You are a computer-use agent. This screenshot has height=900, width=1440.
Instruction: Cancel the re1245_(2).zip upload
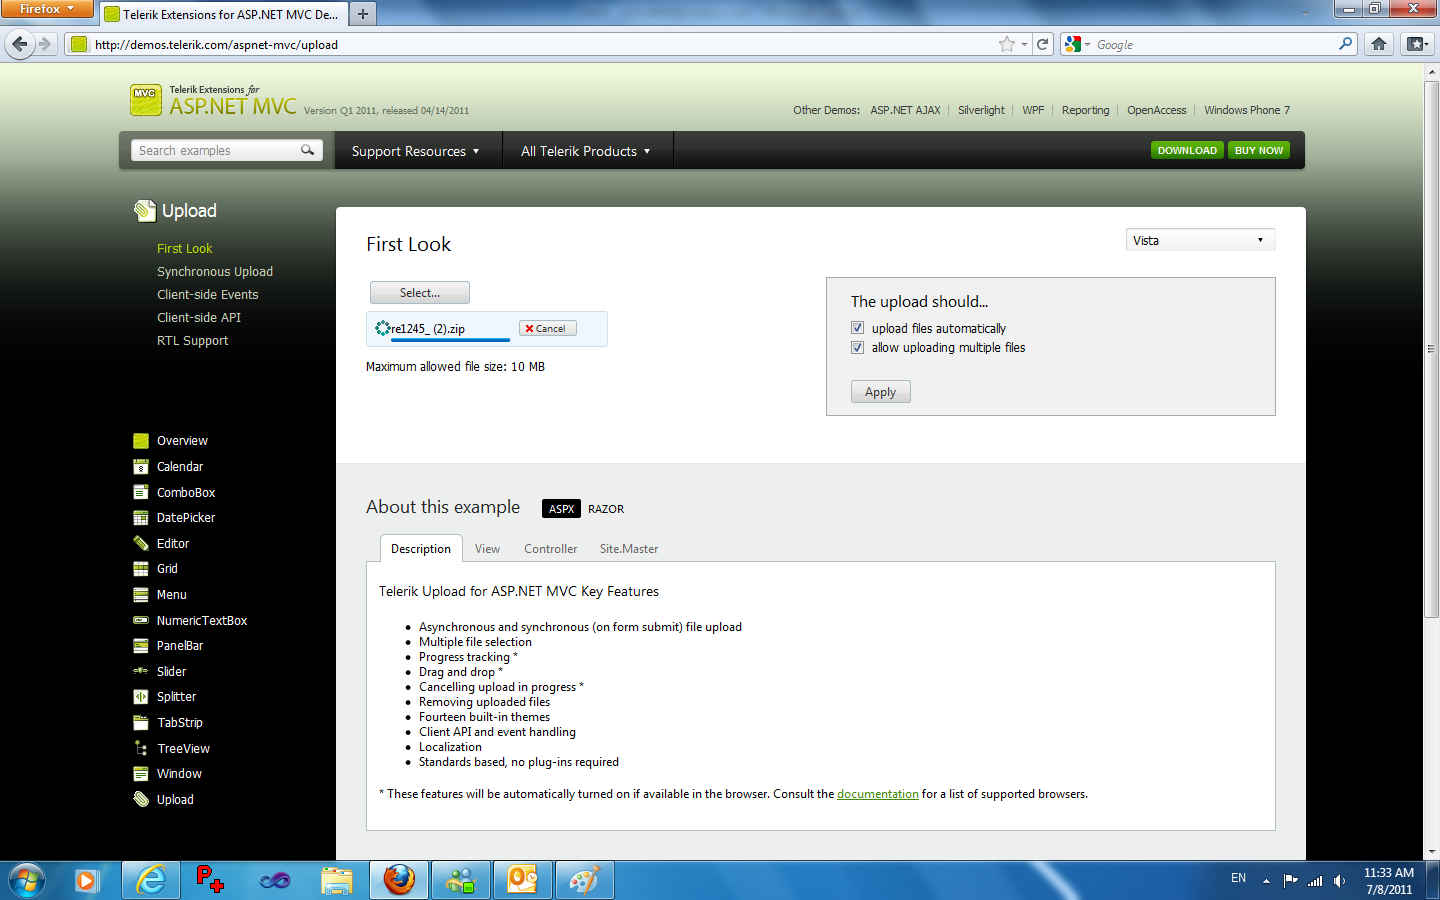click(547, 328)
